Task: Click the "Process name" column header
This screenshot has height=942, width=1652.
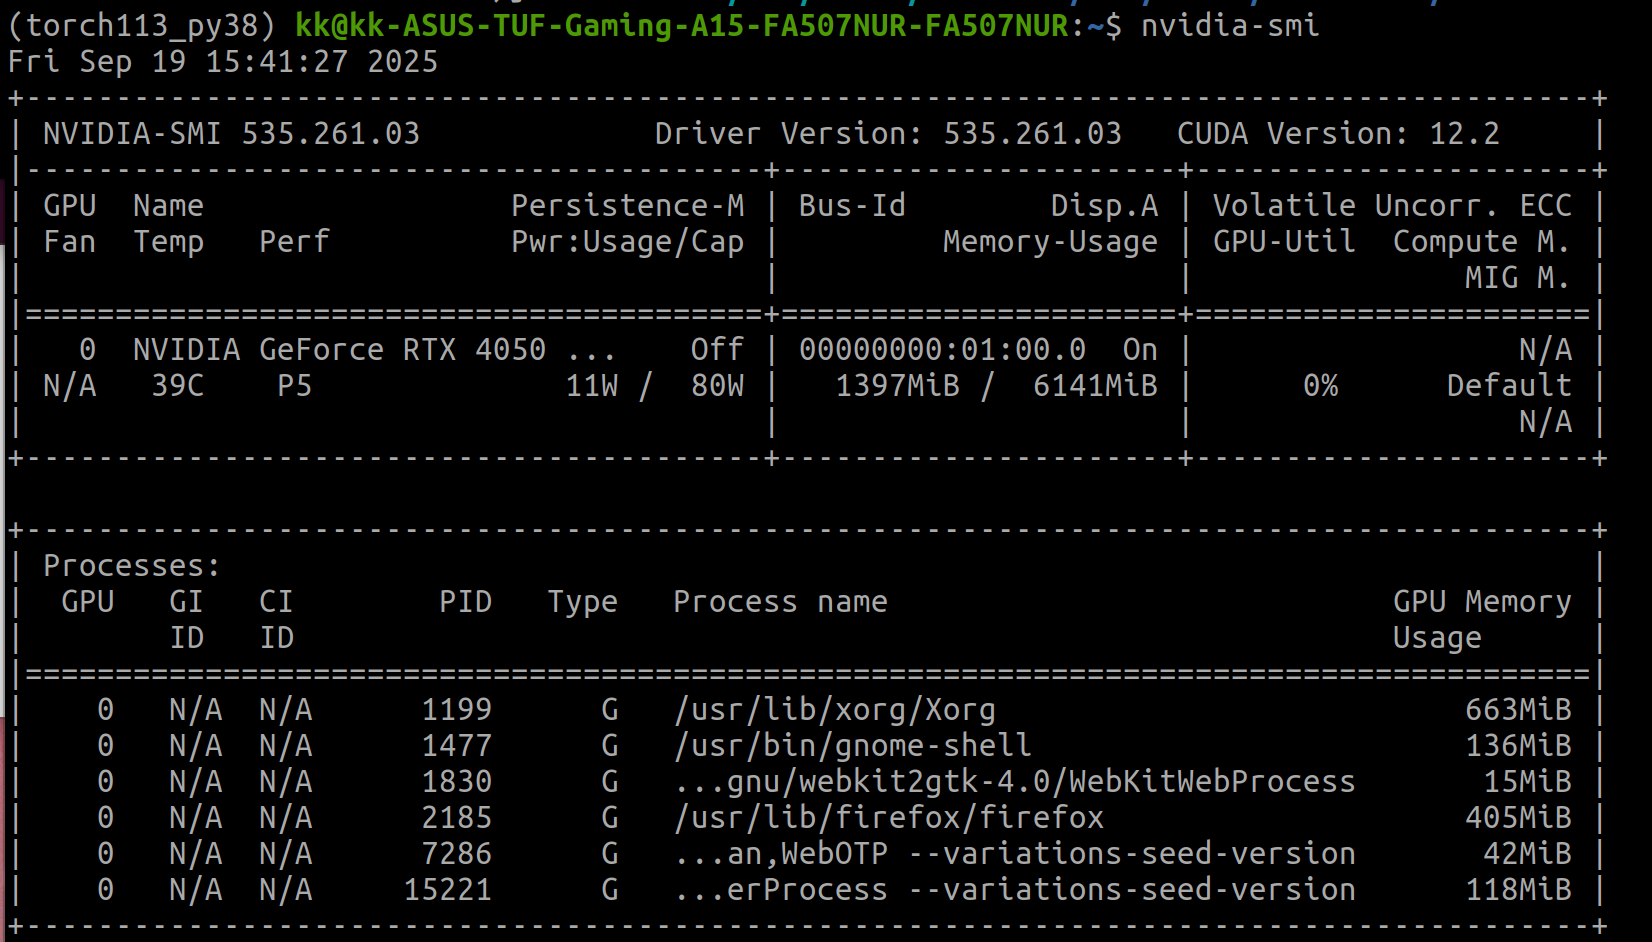Action: point(780,602)
